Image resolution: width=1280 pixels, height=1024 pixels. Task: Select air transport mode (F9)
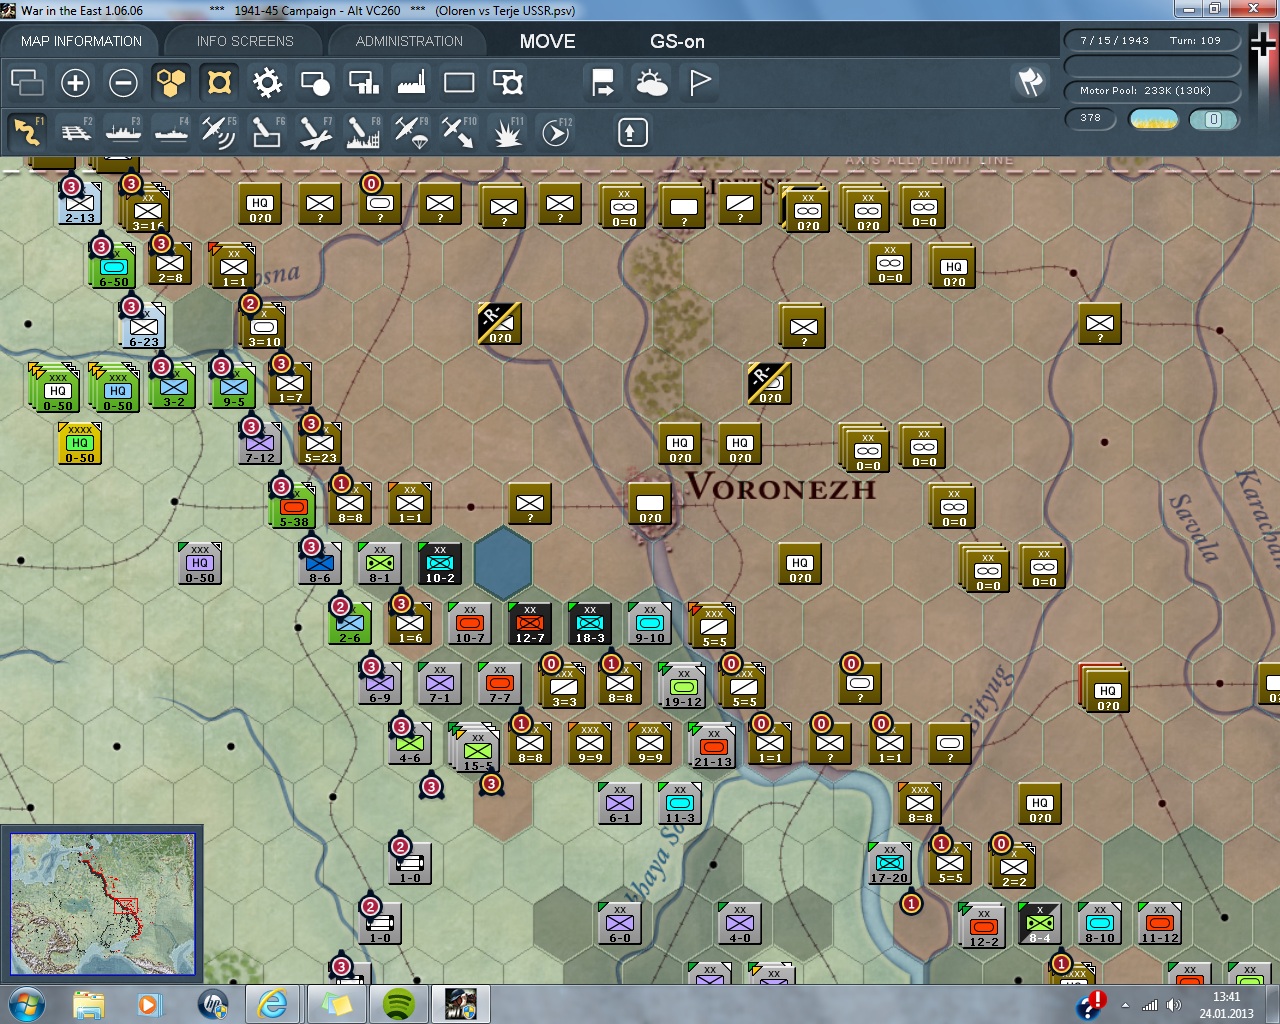click(x=411, y=132)
